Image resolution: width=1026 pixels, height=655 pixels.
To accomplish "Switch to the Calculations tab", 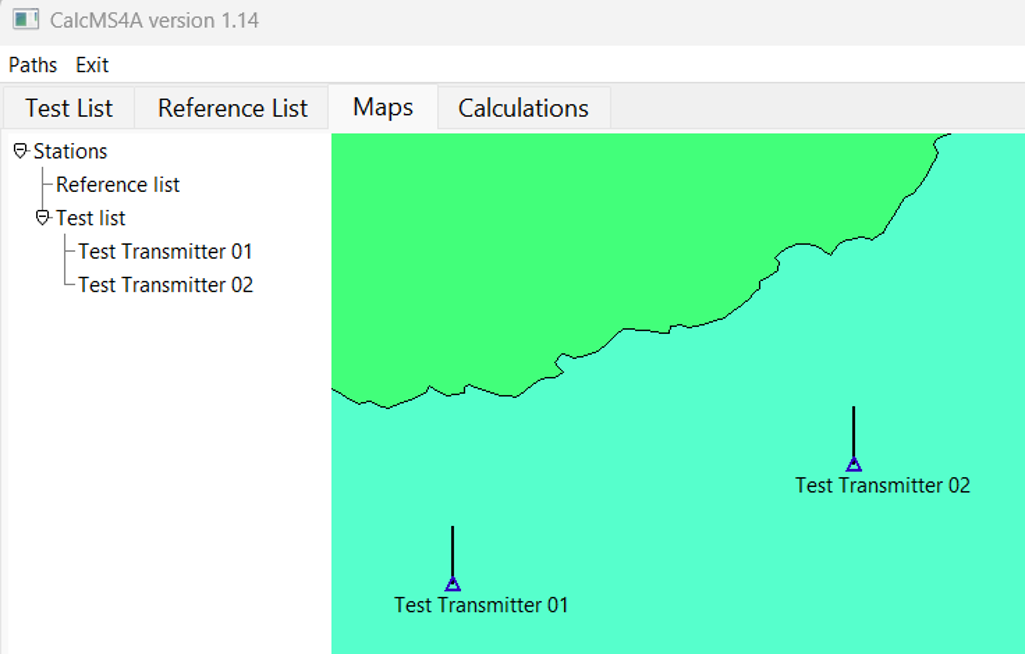I will coord(523,107).
